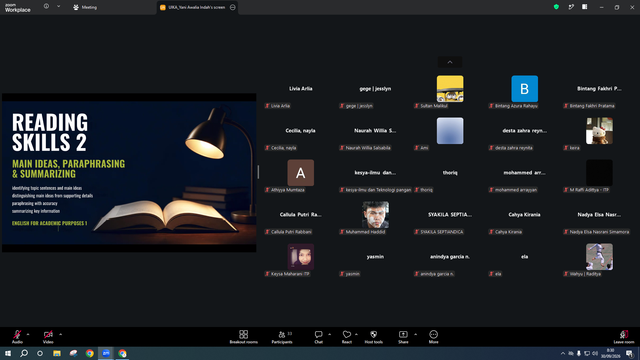
Task: Select Wahyu | Raditya's soccer avatar
Action: [599, 257]
